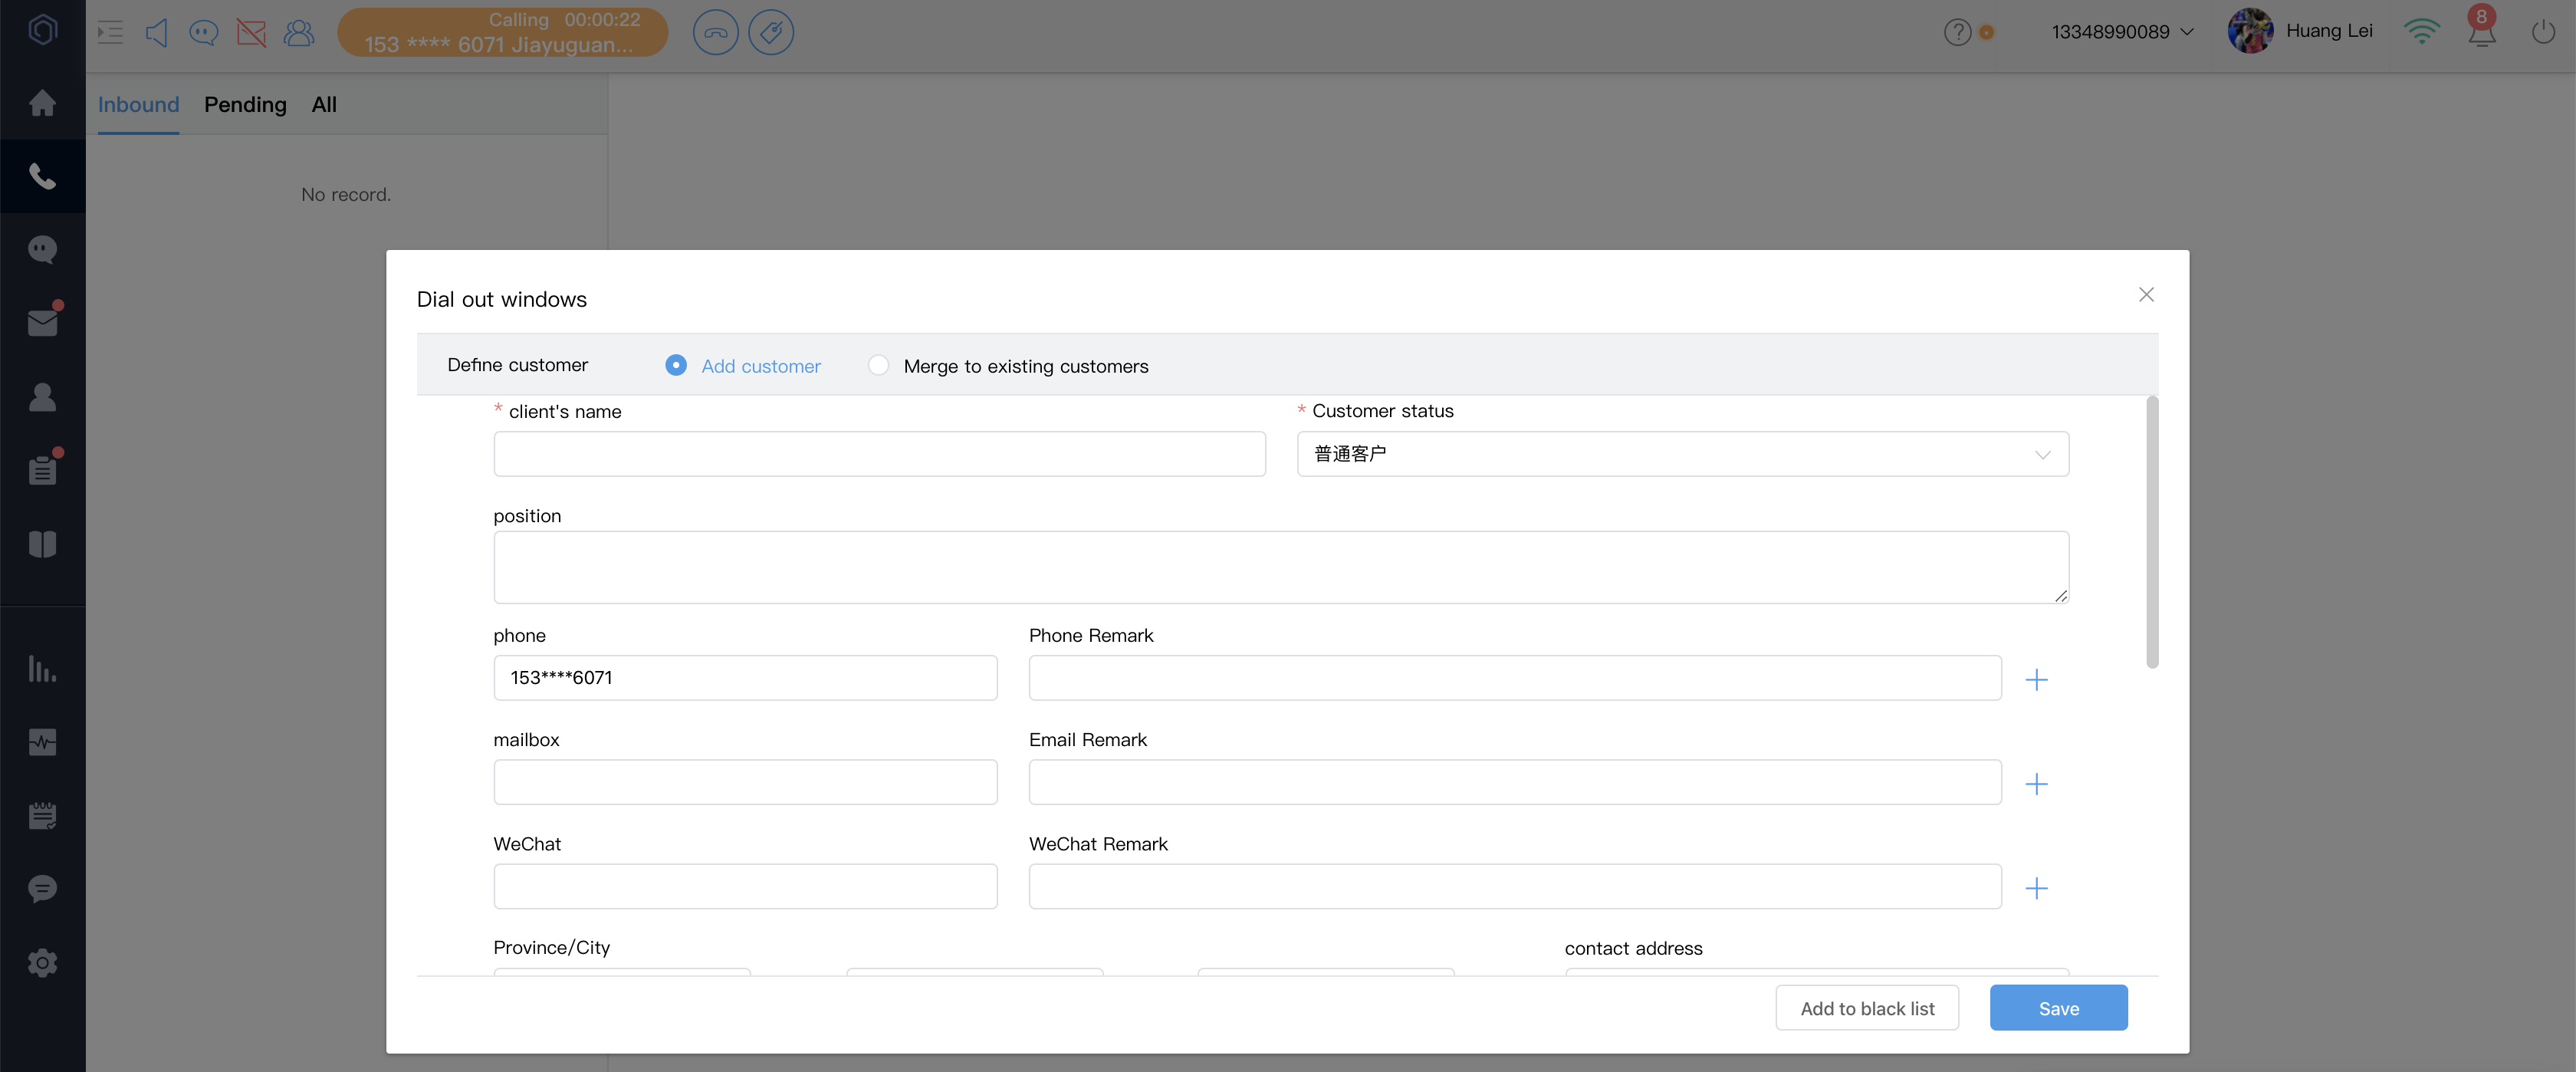Open the Home icon in sidebar
Image resolution: width=2576 pixels, height=1072 pixels.
coord(42,103)
